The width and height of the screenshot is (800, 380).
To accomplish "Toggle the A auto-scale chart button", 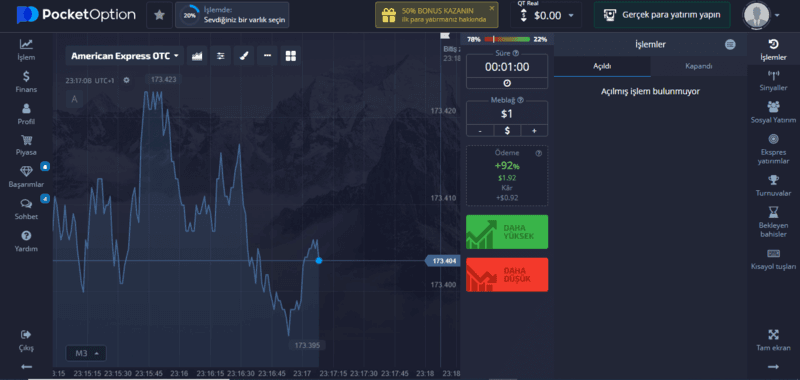I will click(74, 99).
